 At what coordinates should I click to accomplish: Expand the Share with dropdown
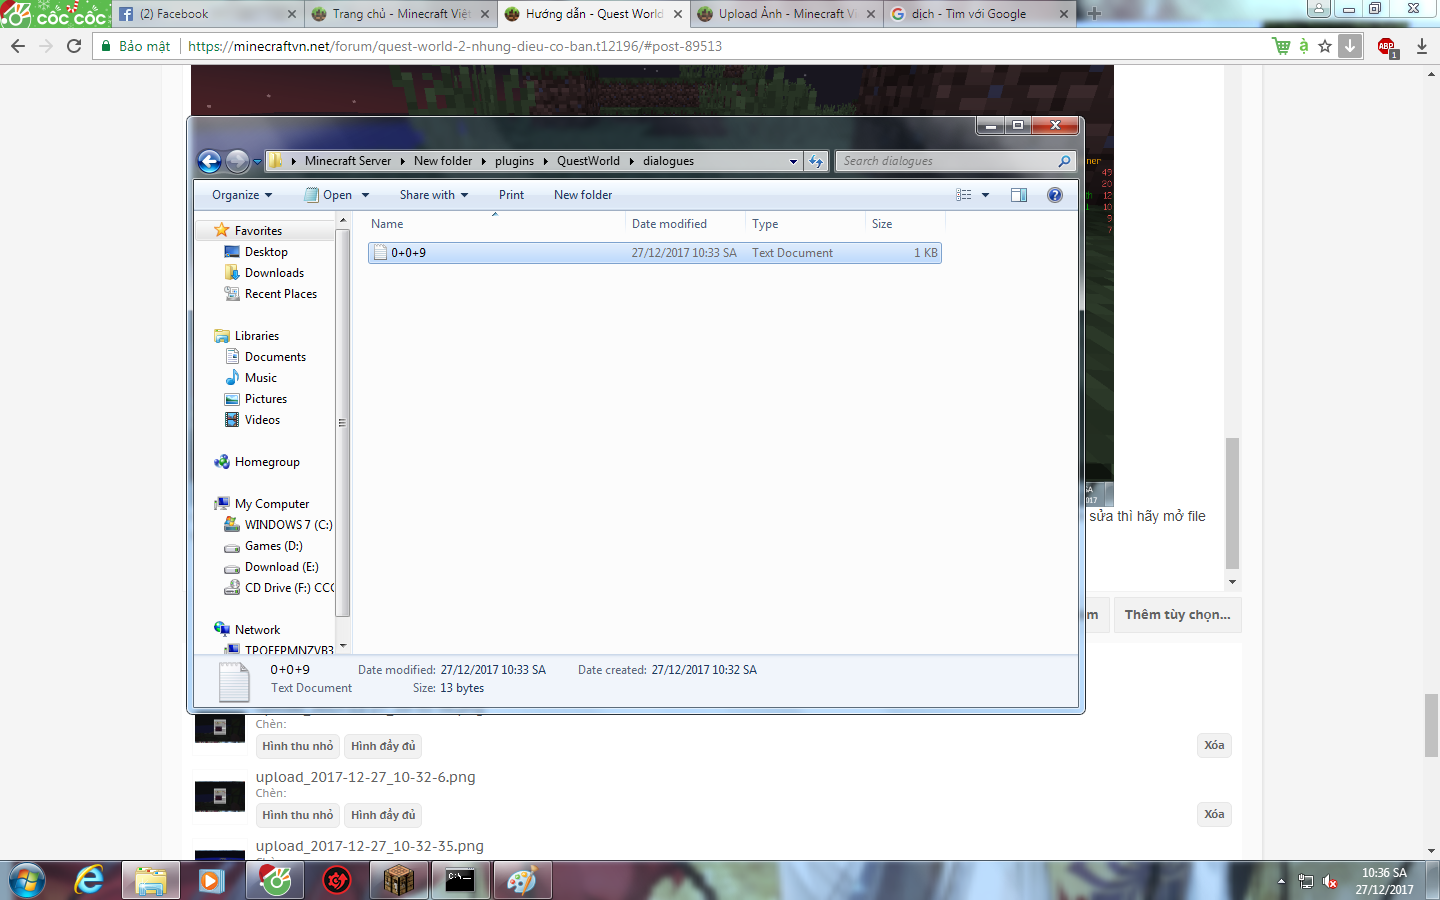click(434, 195)
